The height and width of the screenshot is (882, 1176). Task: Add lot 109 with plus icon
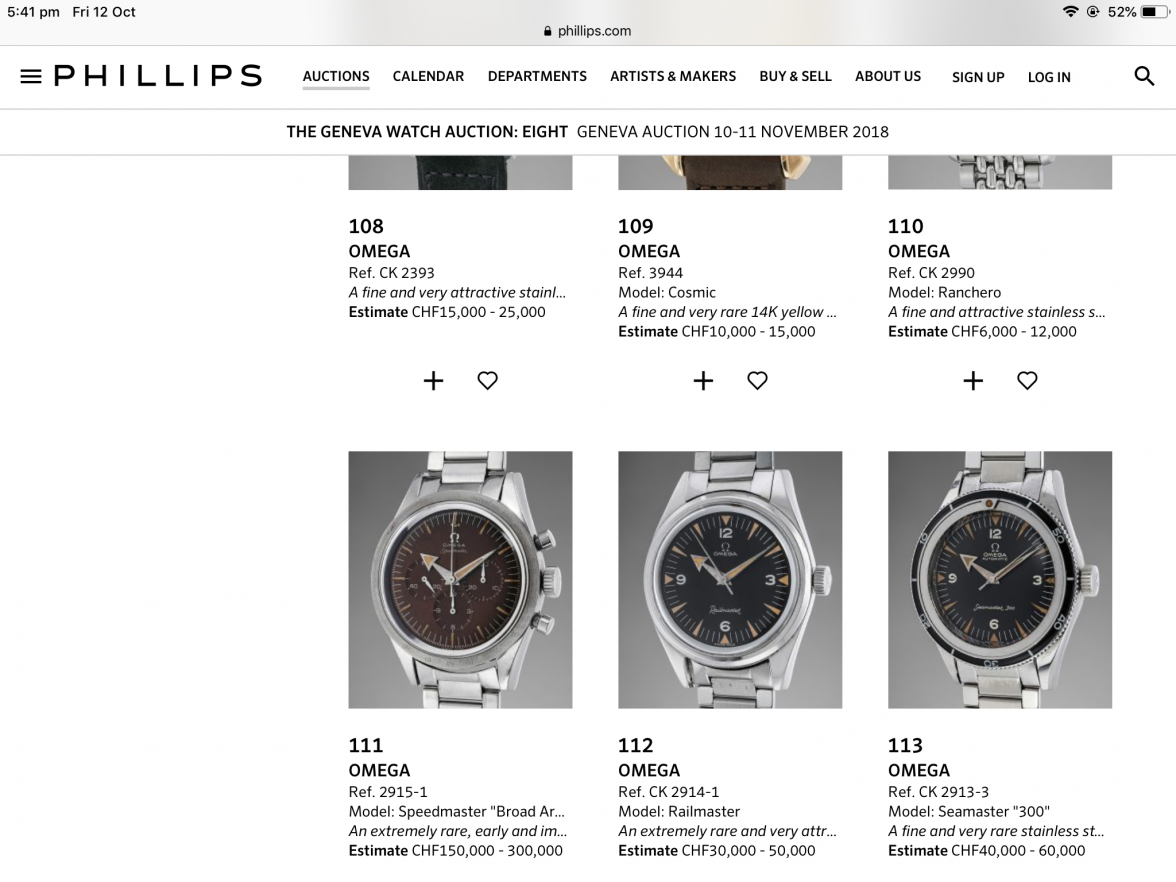click(x=704, y=381)
